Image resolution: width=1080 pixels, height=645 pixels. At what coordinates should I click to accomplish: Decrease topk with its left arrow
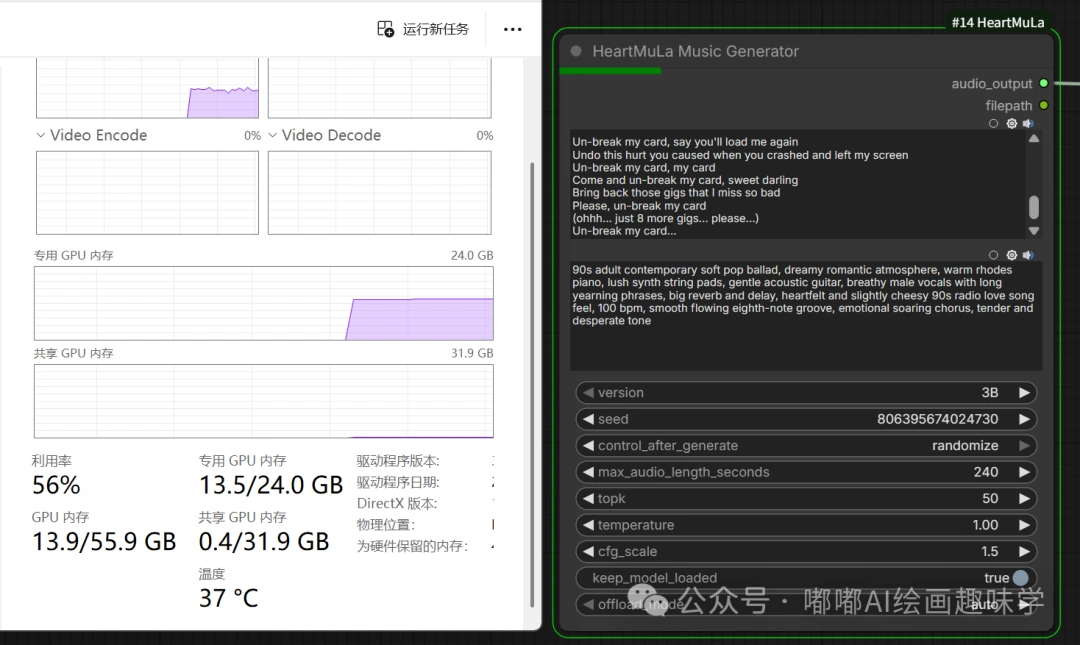click(588, 498)
